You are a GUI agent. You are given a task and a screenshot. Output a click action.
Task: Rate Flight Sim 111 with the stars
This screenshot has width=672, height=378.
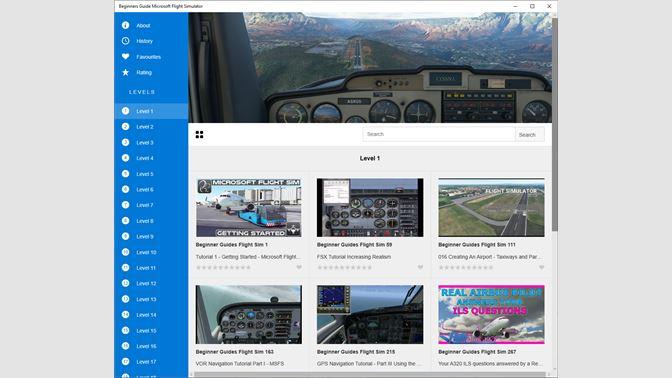pos(465,267)
